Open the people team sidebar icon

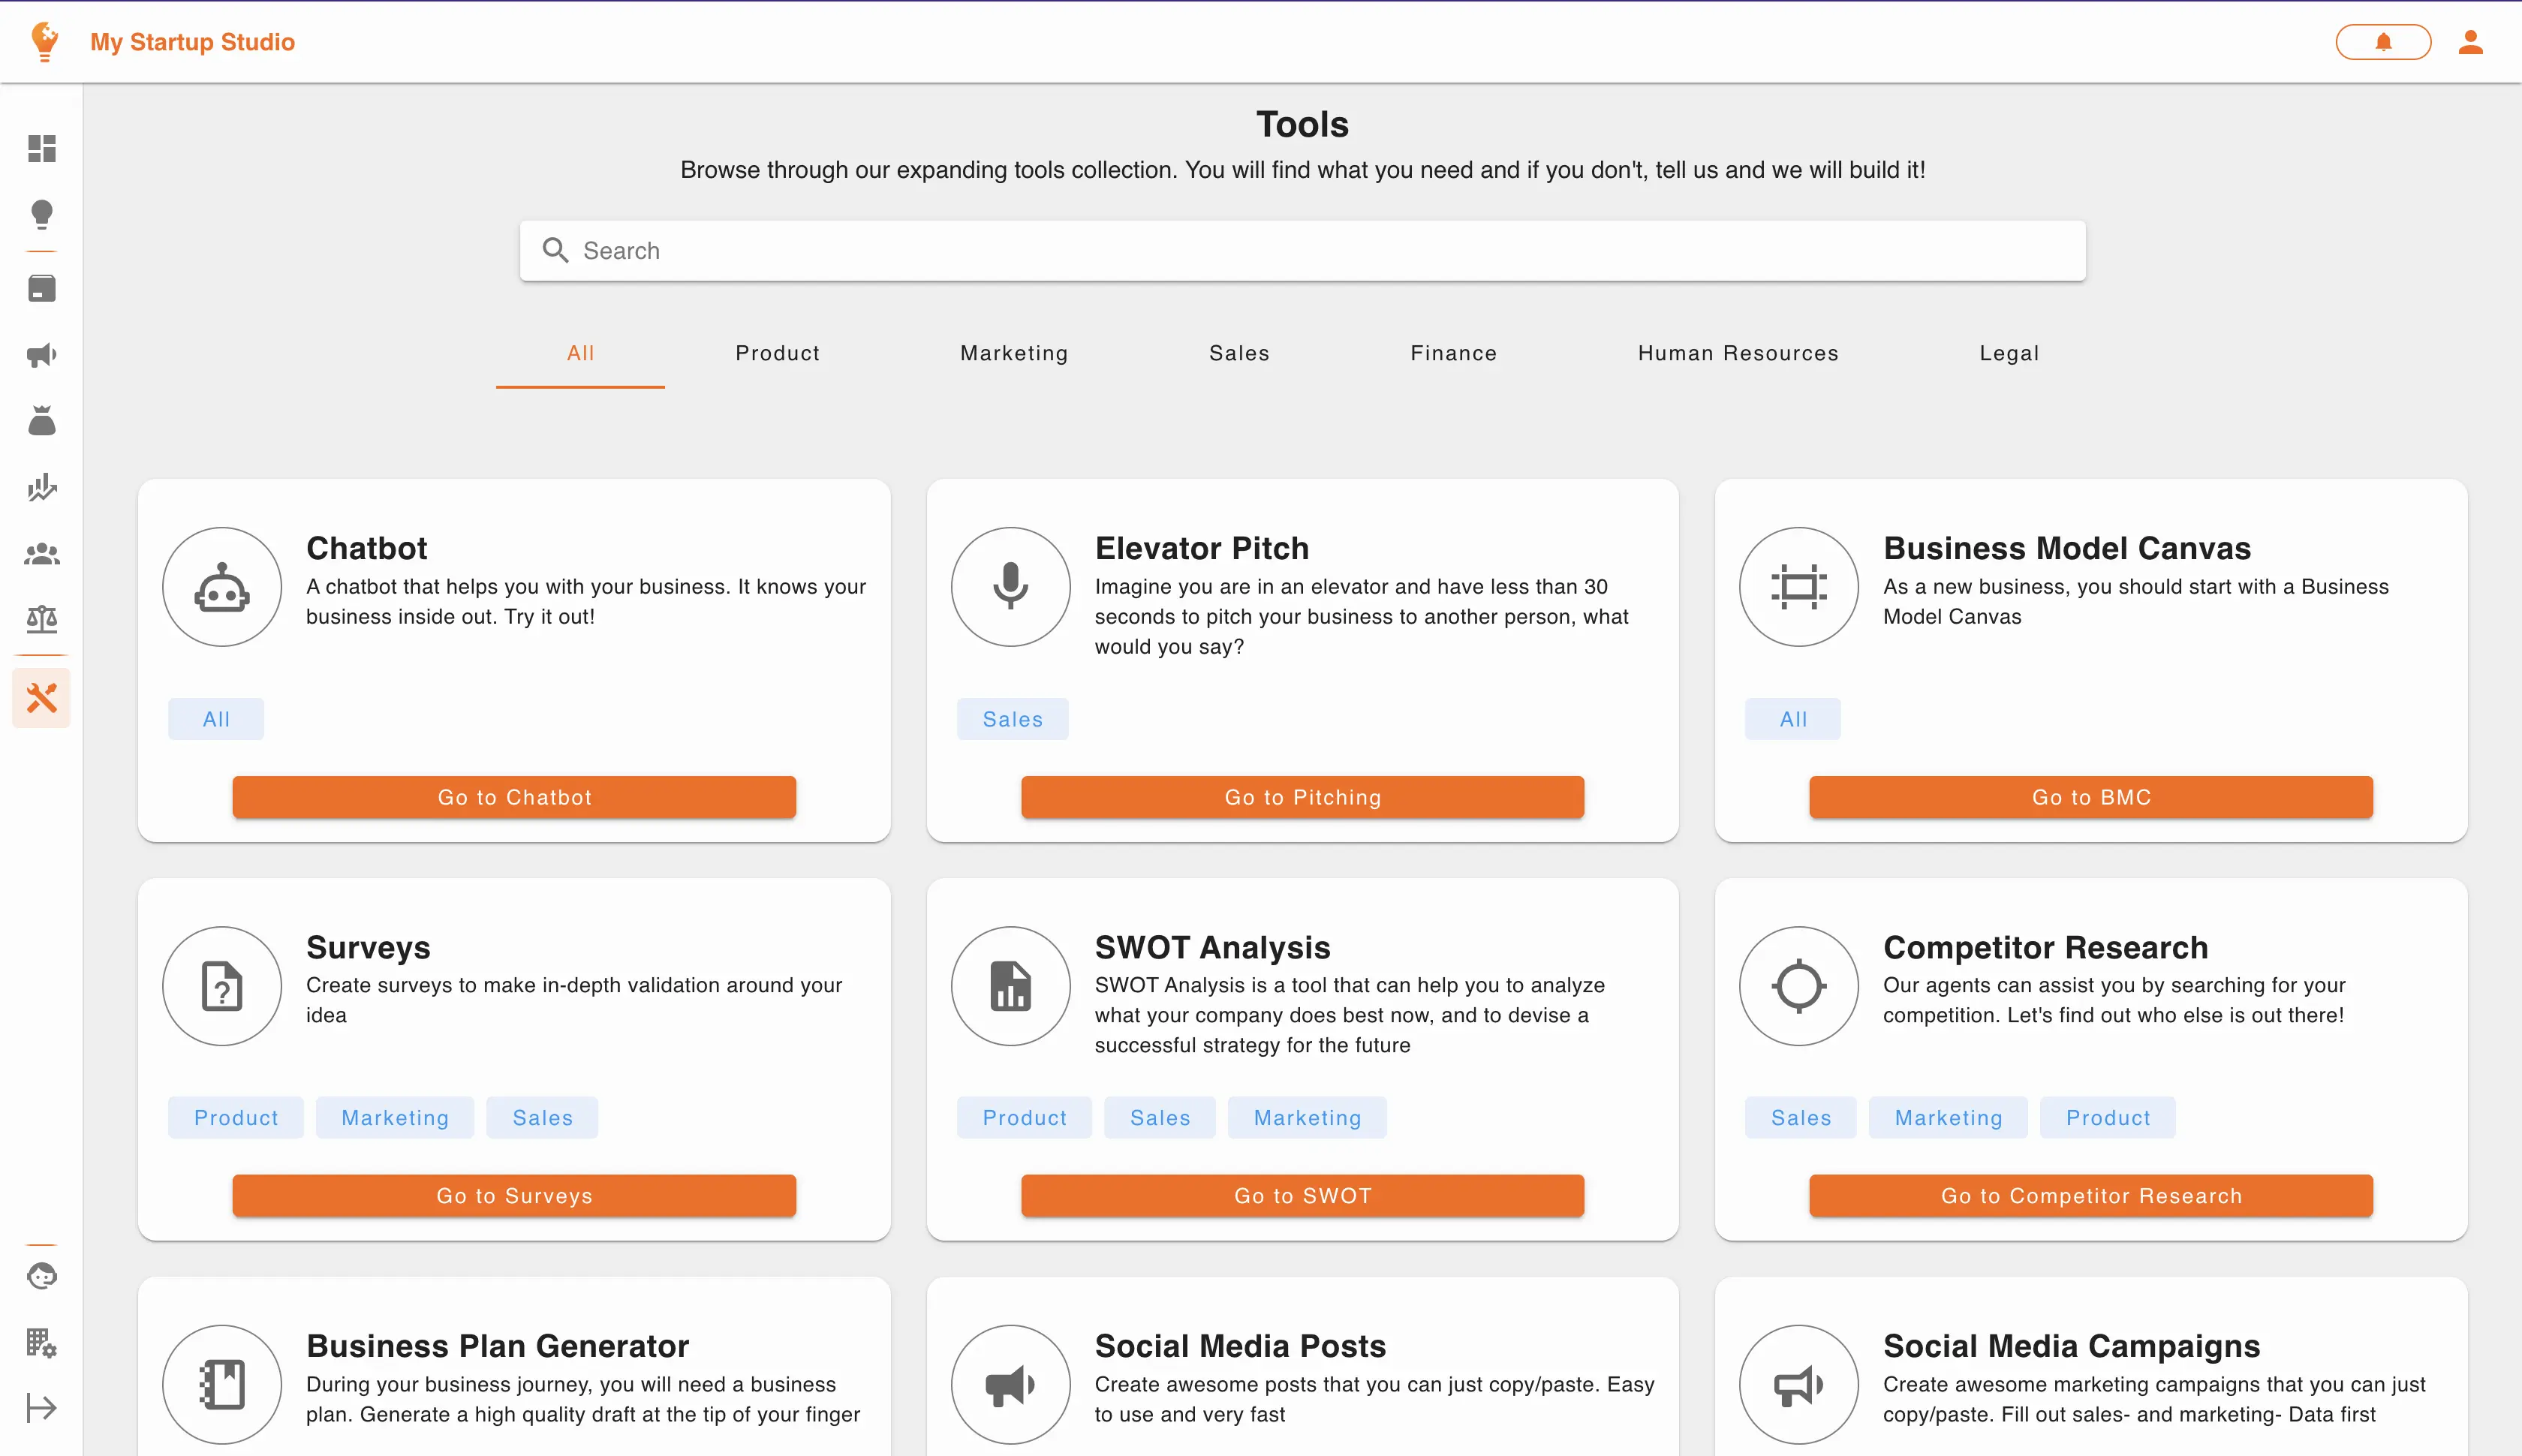tap(41, 553)
